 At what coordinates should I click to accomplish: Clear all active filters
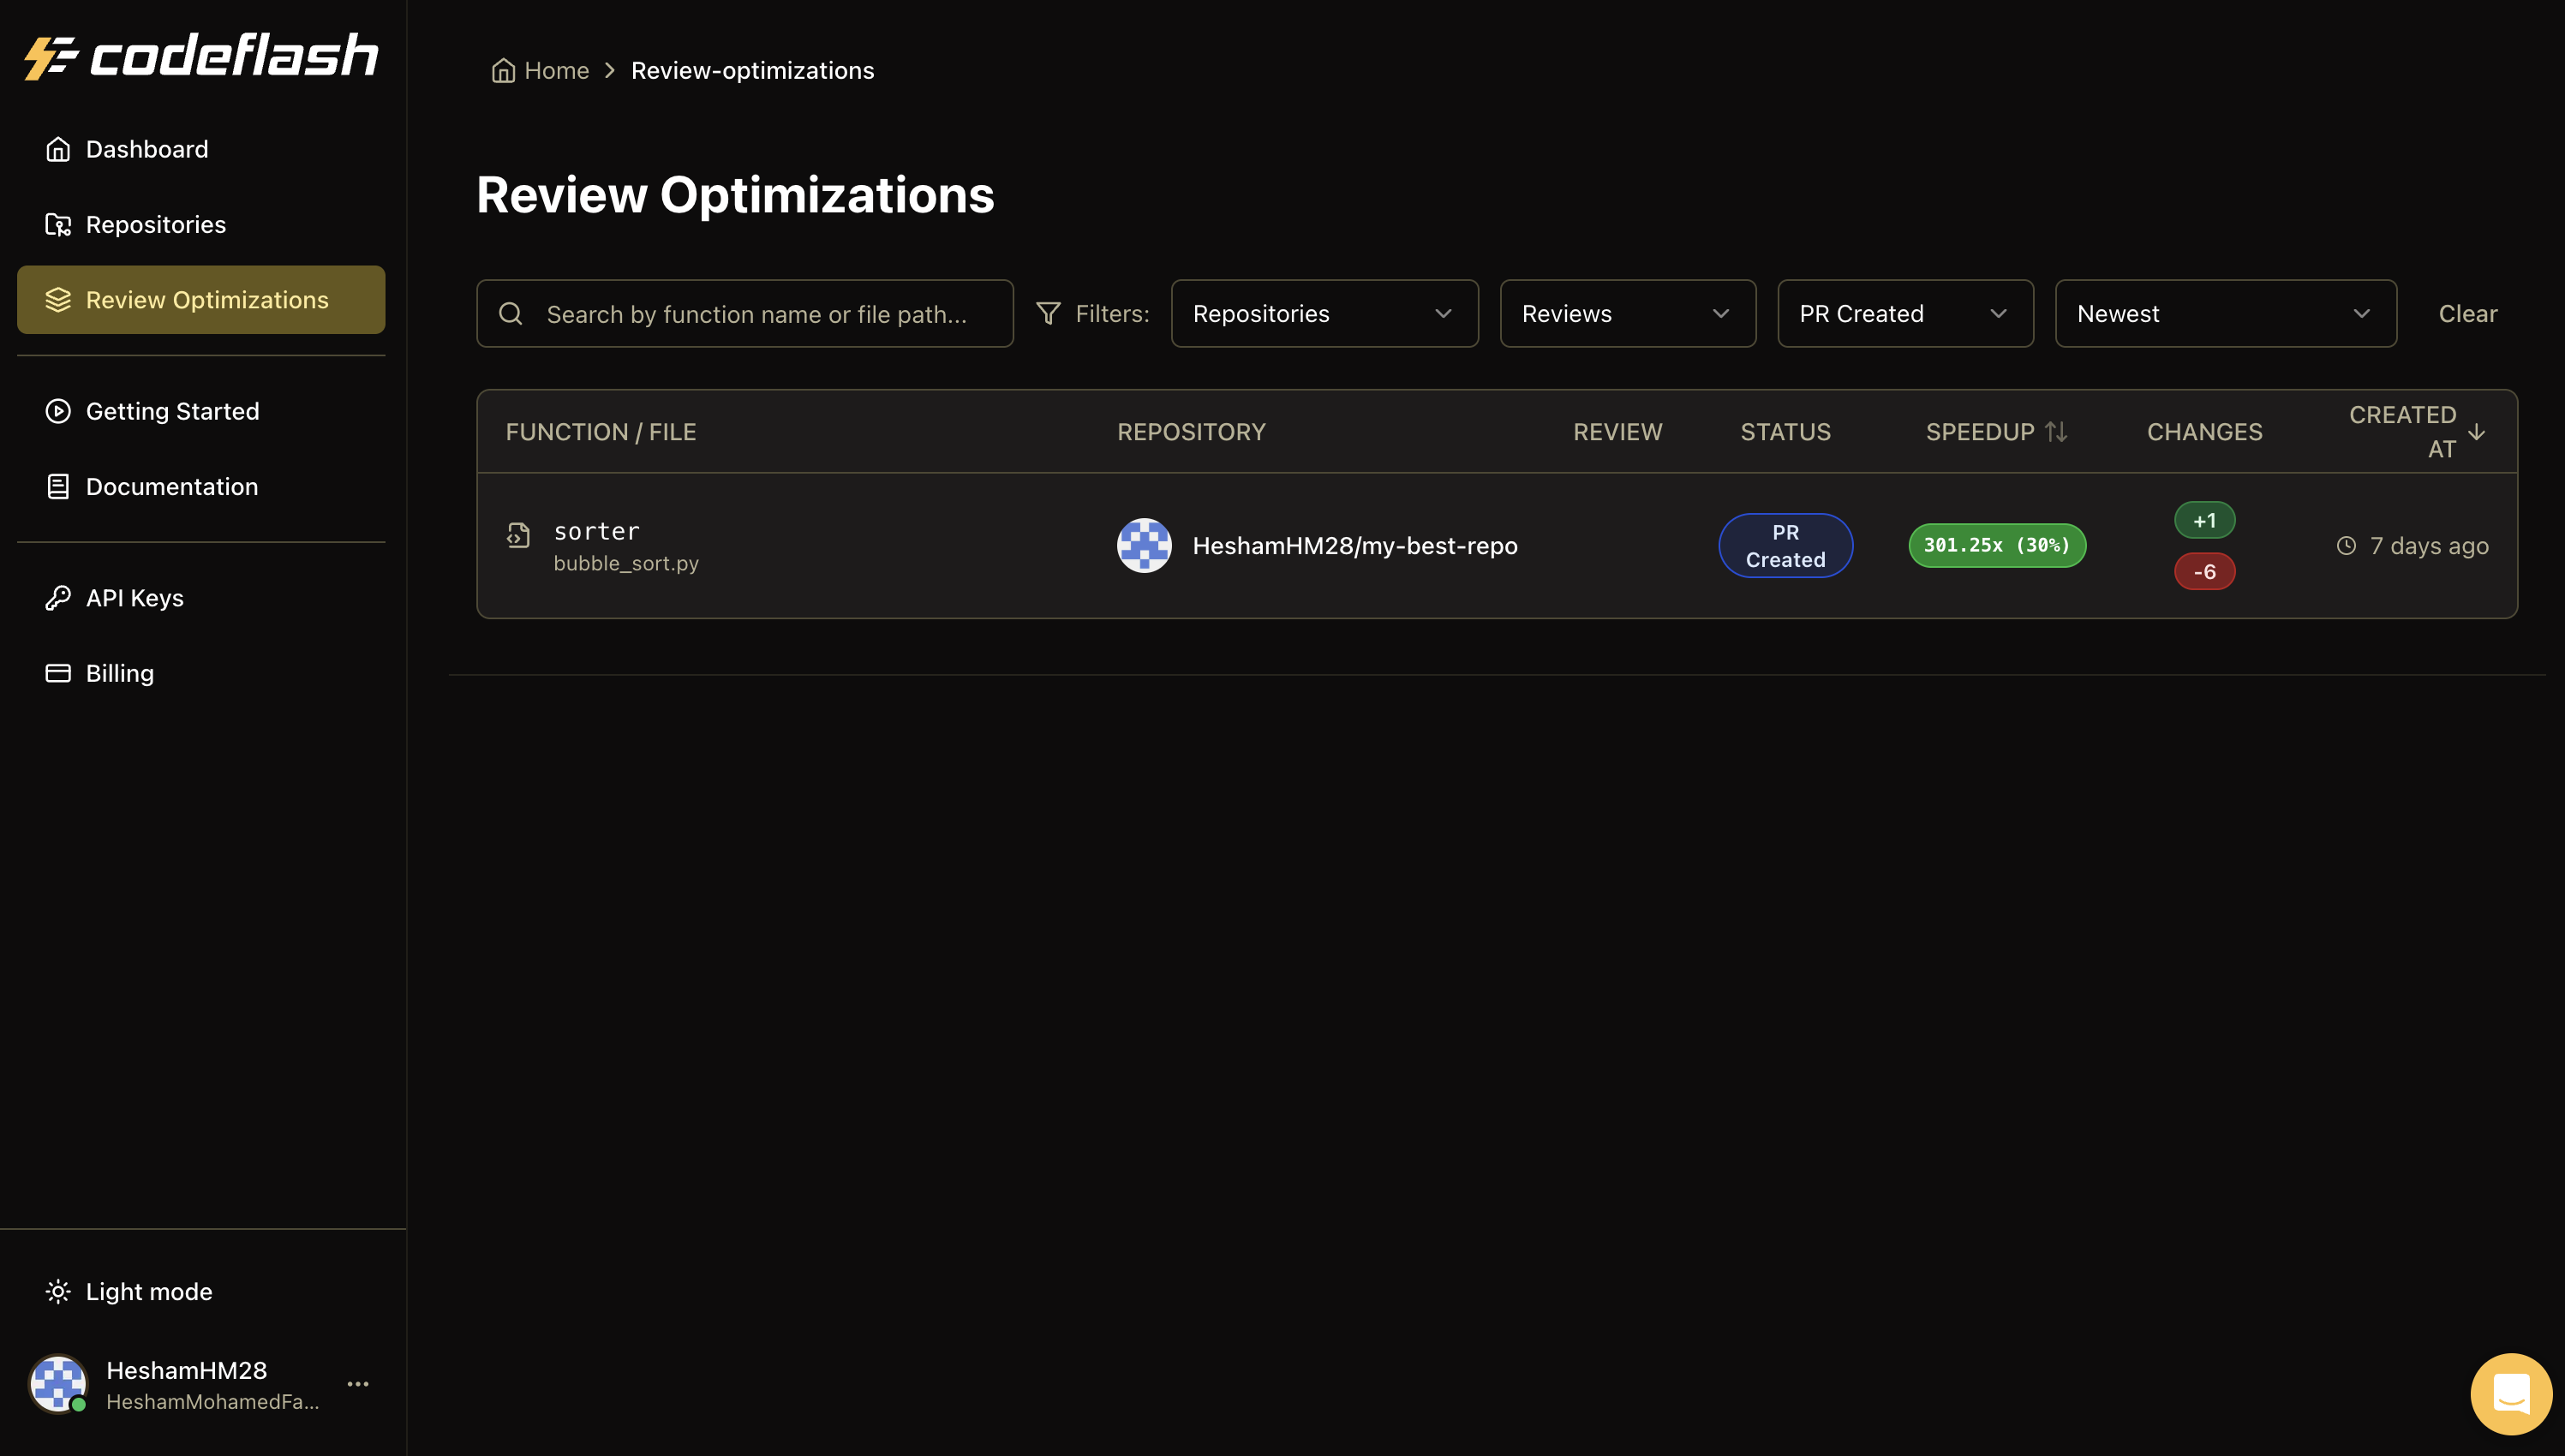click(2466, 313)
